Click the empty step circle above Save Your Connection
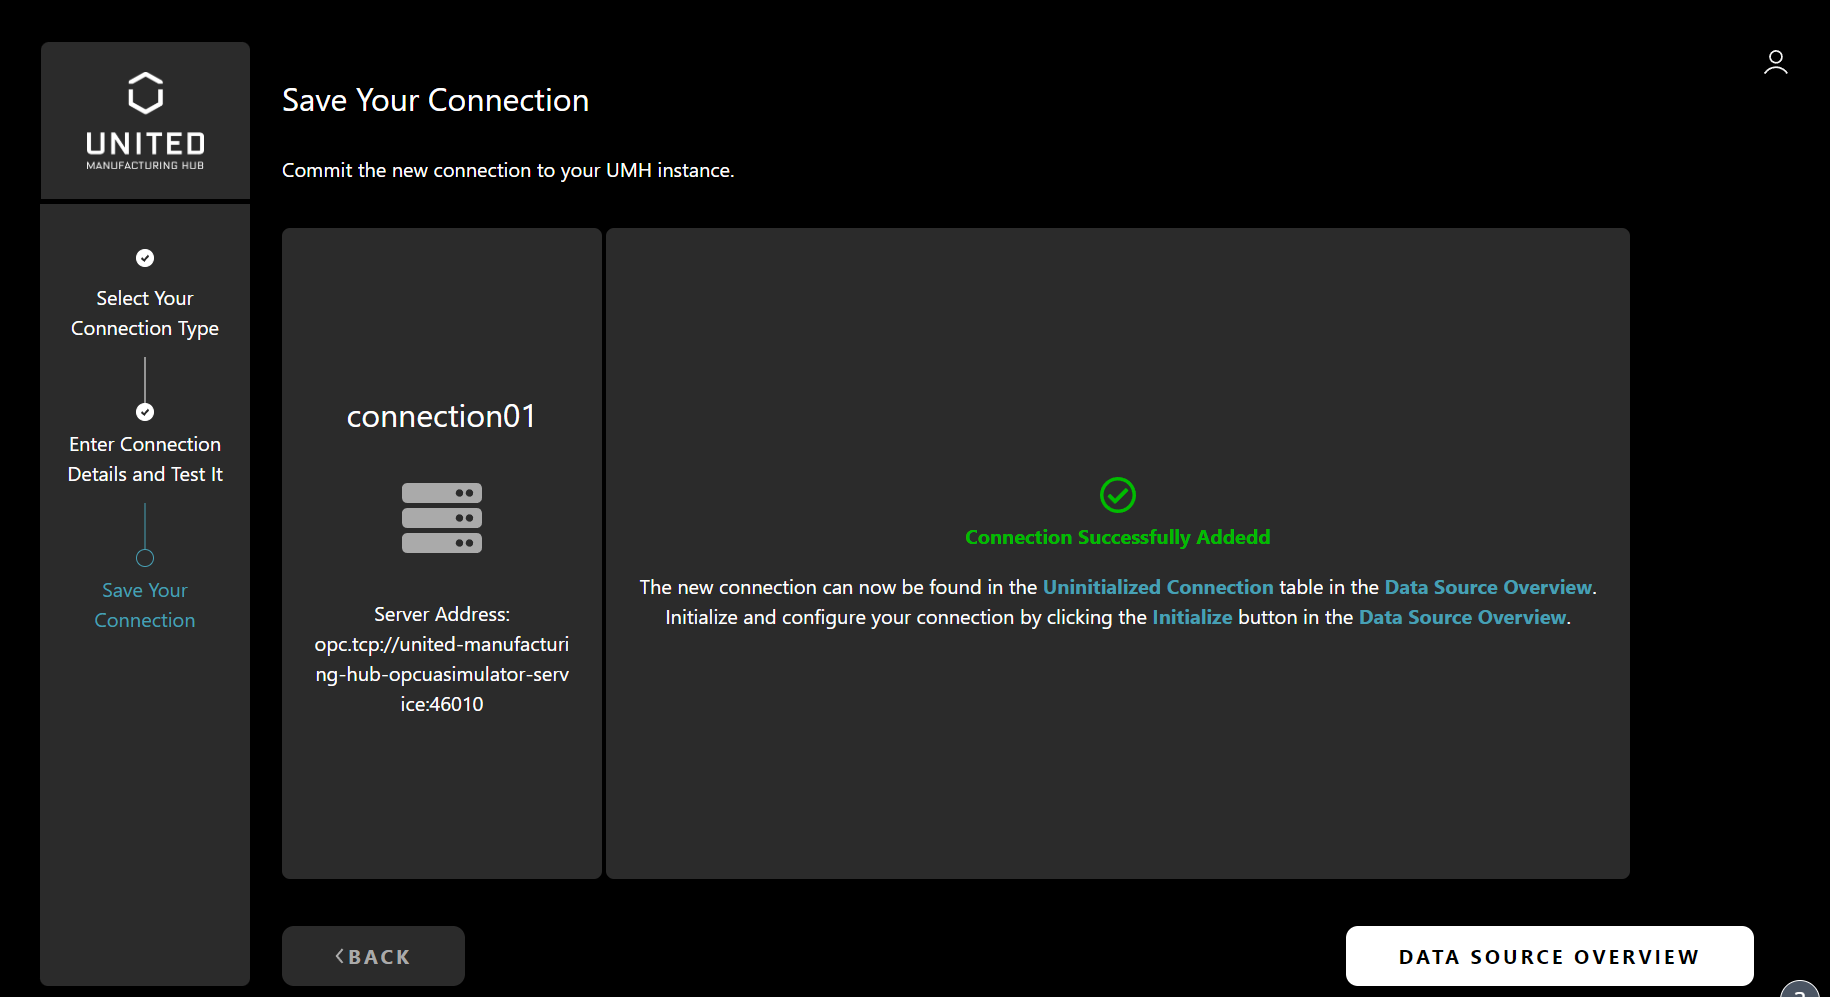The width and height of the screenshot is (1830, 997). point(145,558)
